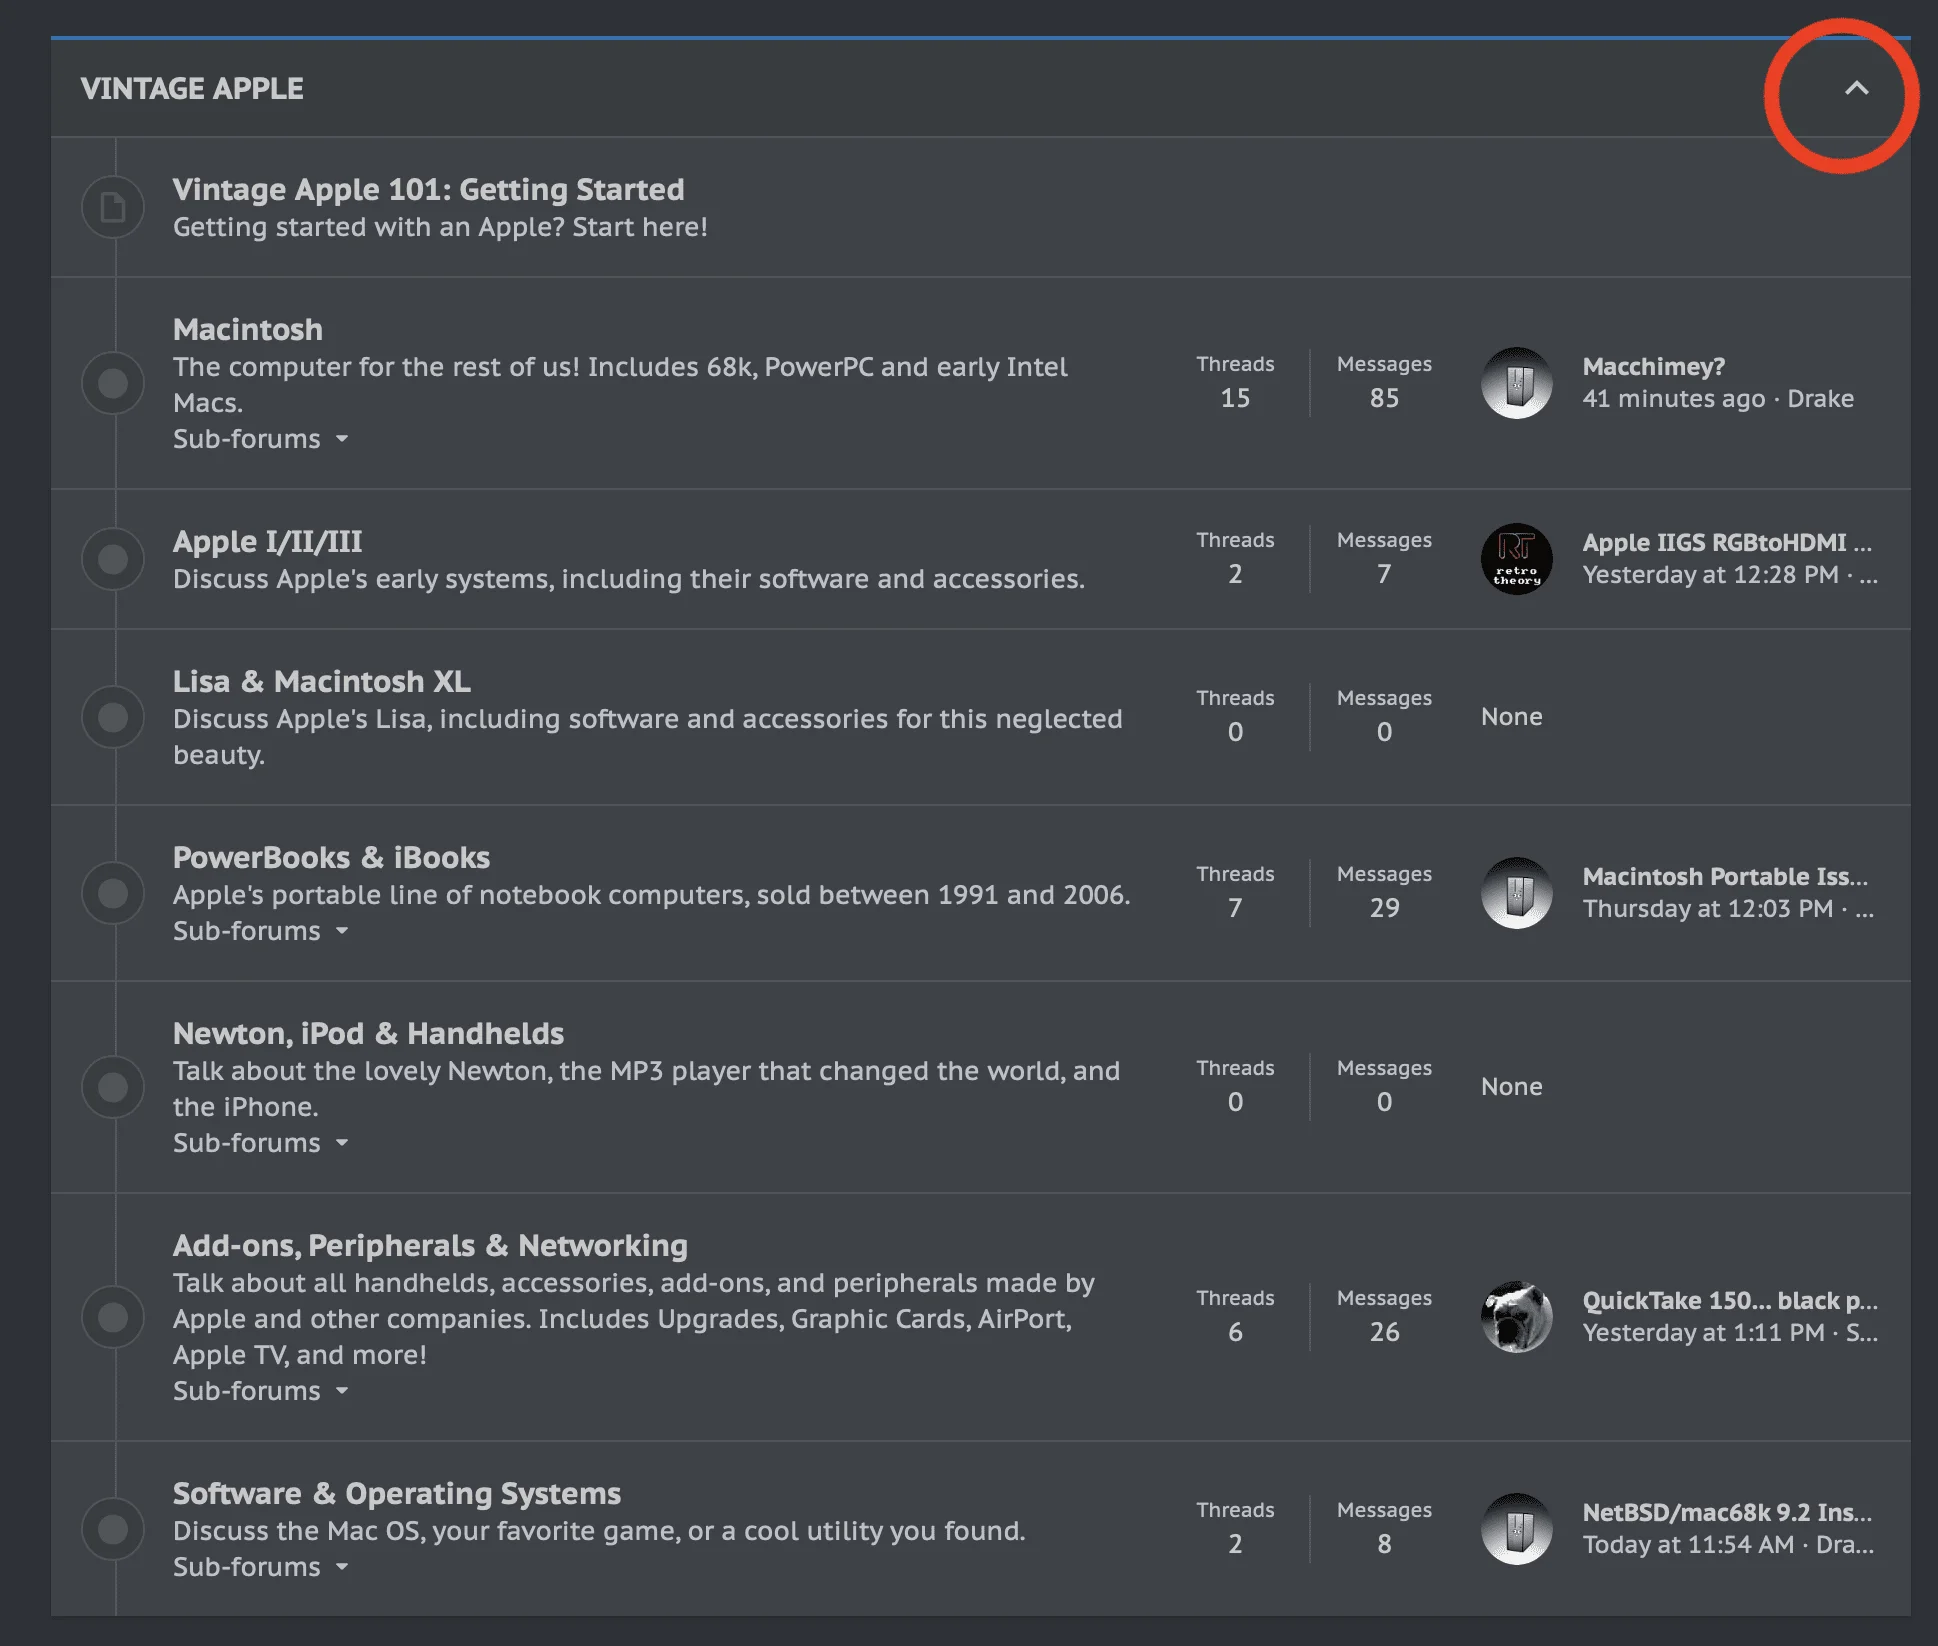1938x1646 pixels.
Task: Click '41 minutes ago' timestamp
Action: point(1674,398)
